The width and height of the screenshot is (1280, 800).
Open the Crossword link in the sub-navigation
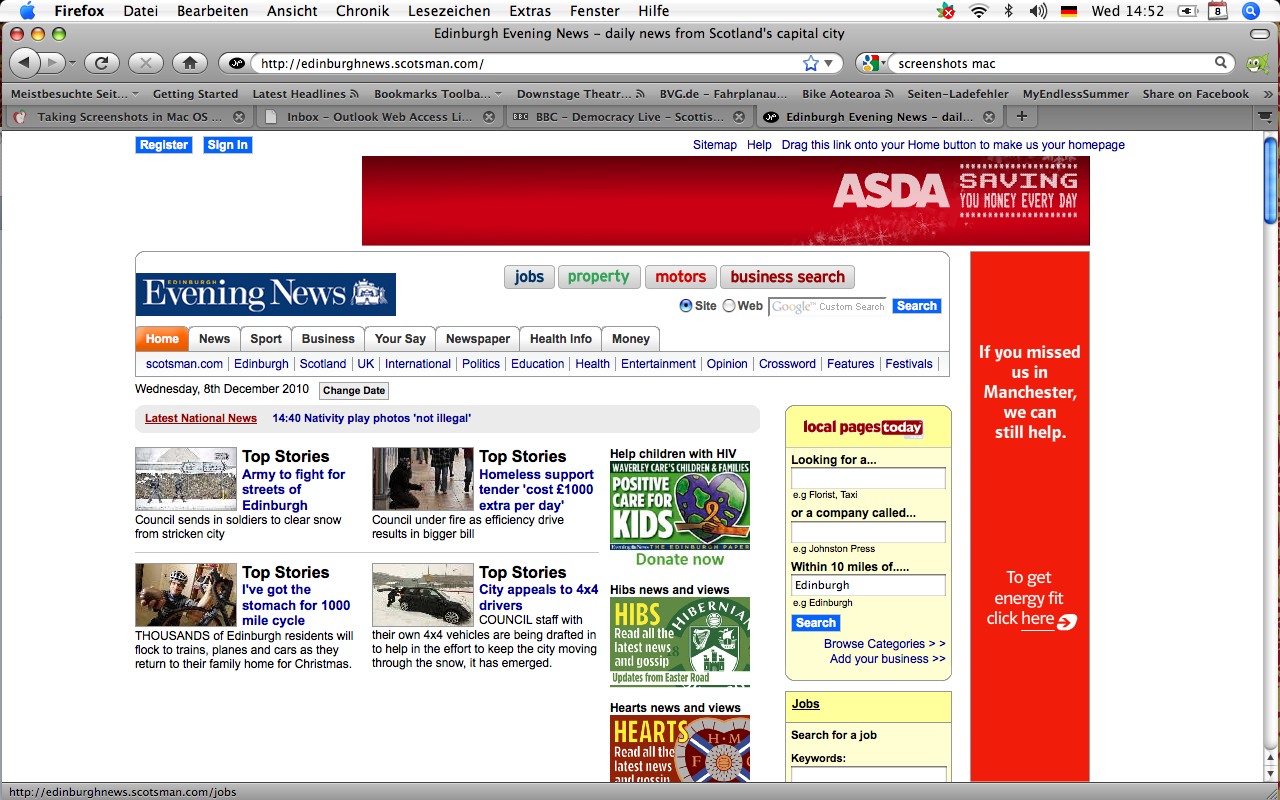[787, 364]
